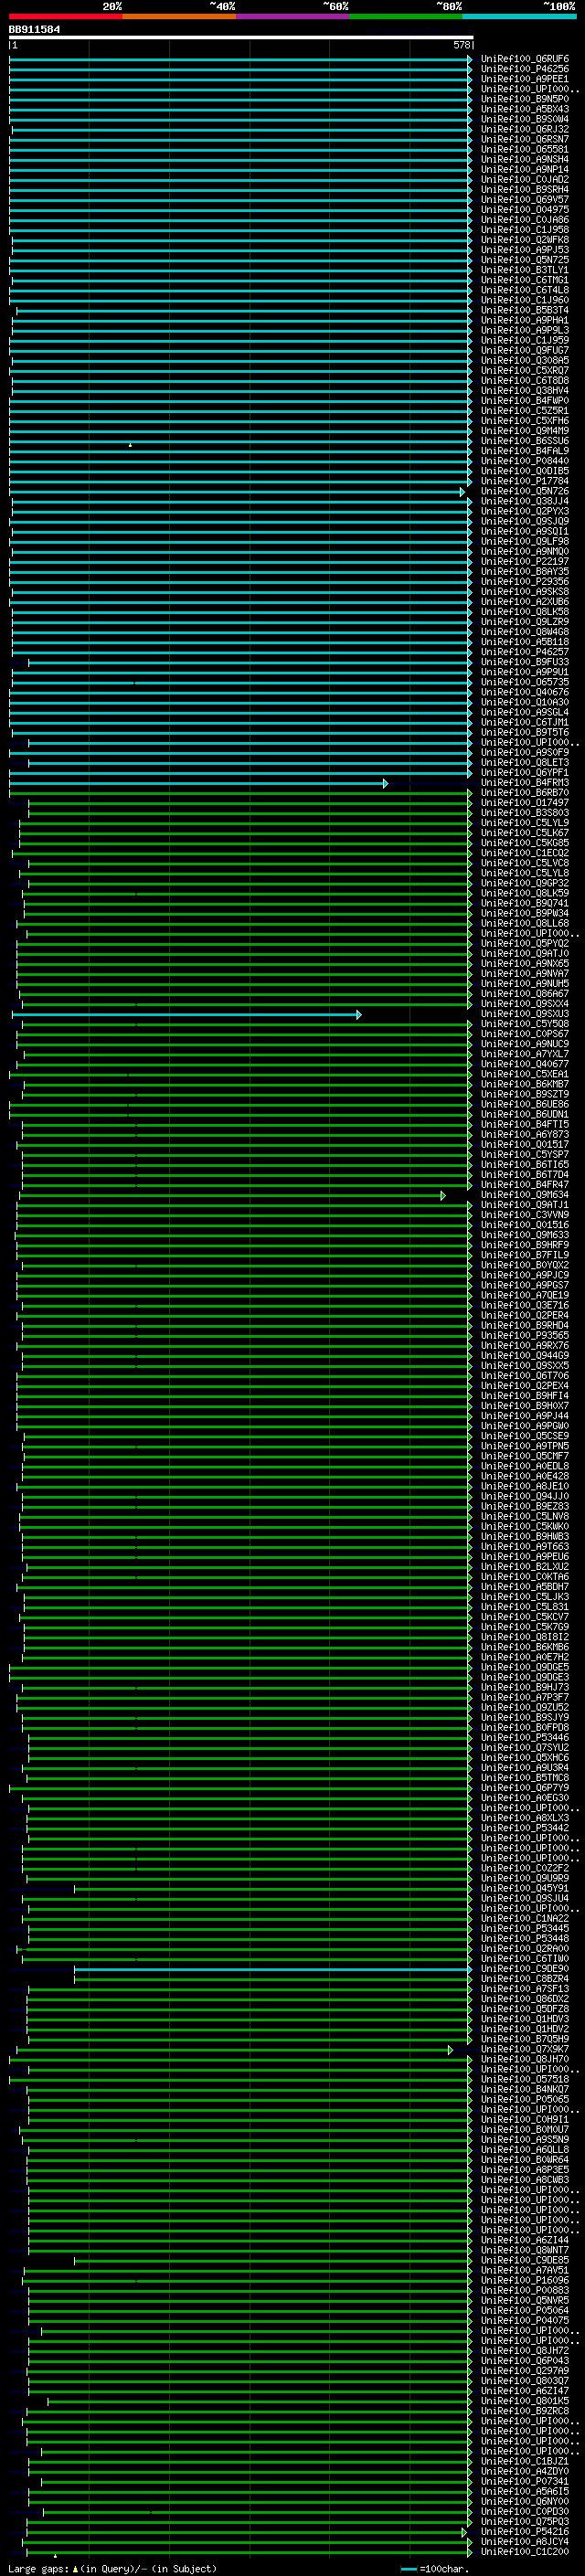
Task: Click the green ~80% identity color bar
Action: 406,16
